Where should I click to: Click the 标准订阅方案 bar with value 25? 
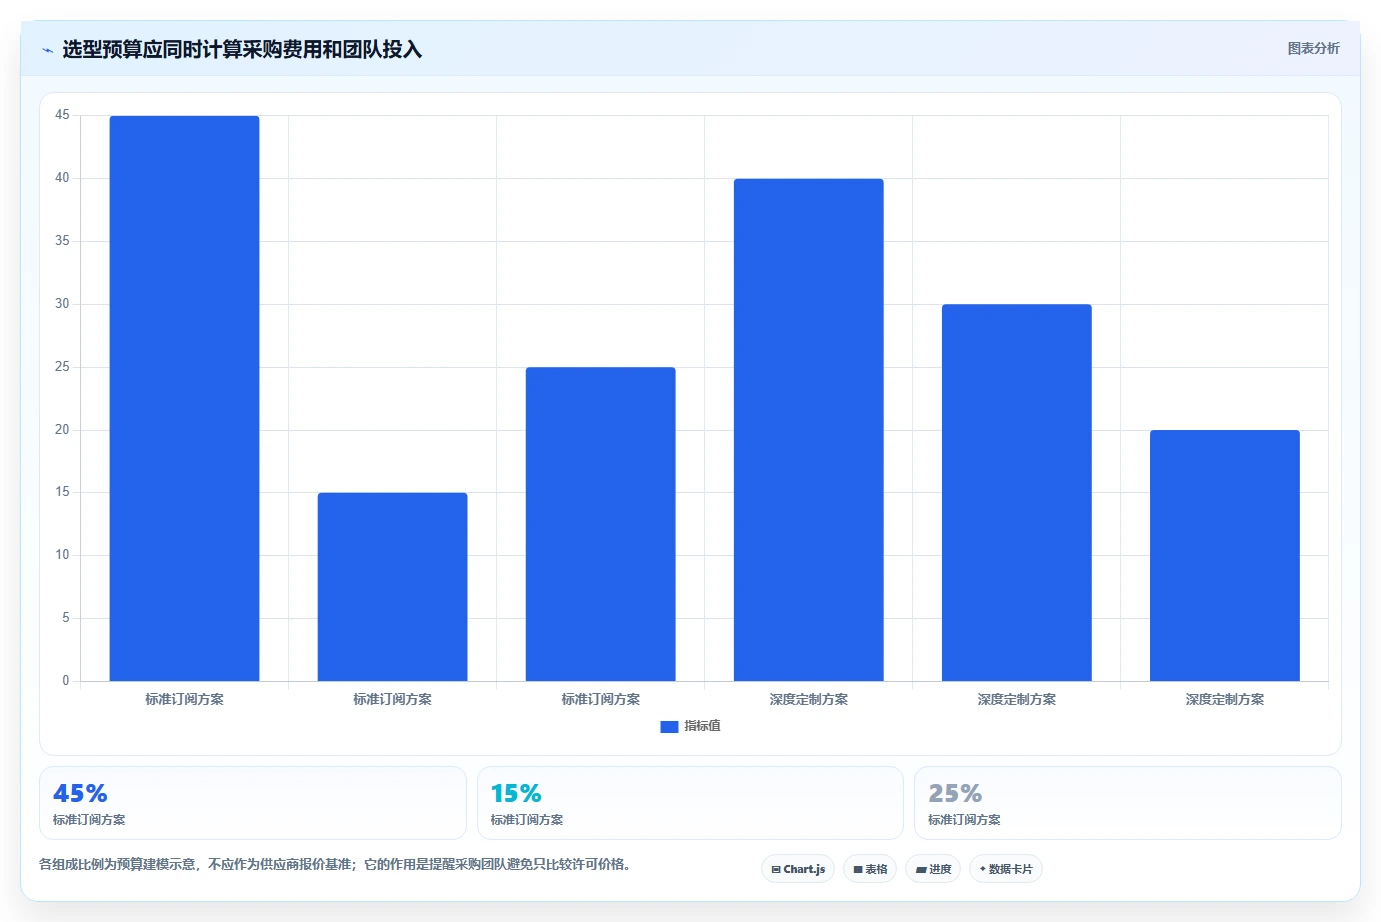600,524
